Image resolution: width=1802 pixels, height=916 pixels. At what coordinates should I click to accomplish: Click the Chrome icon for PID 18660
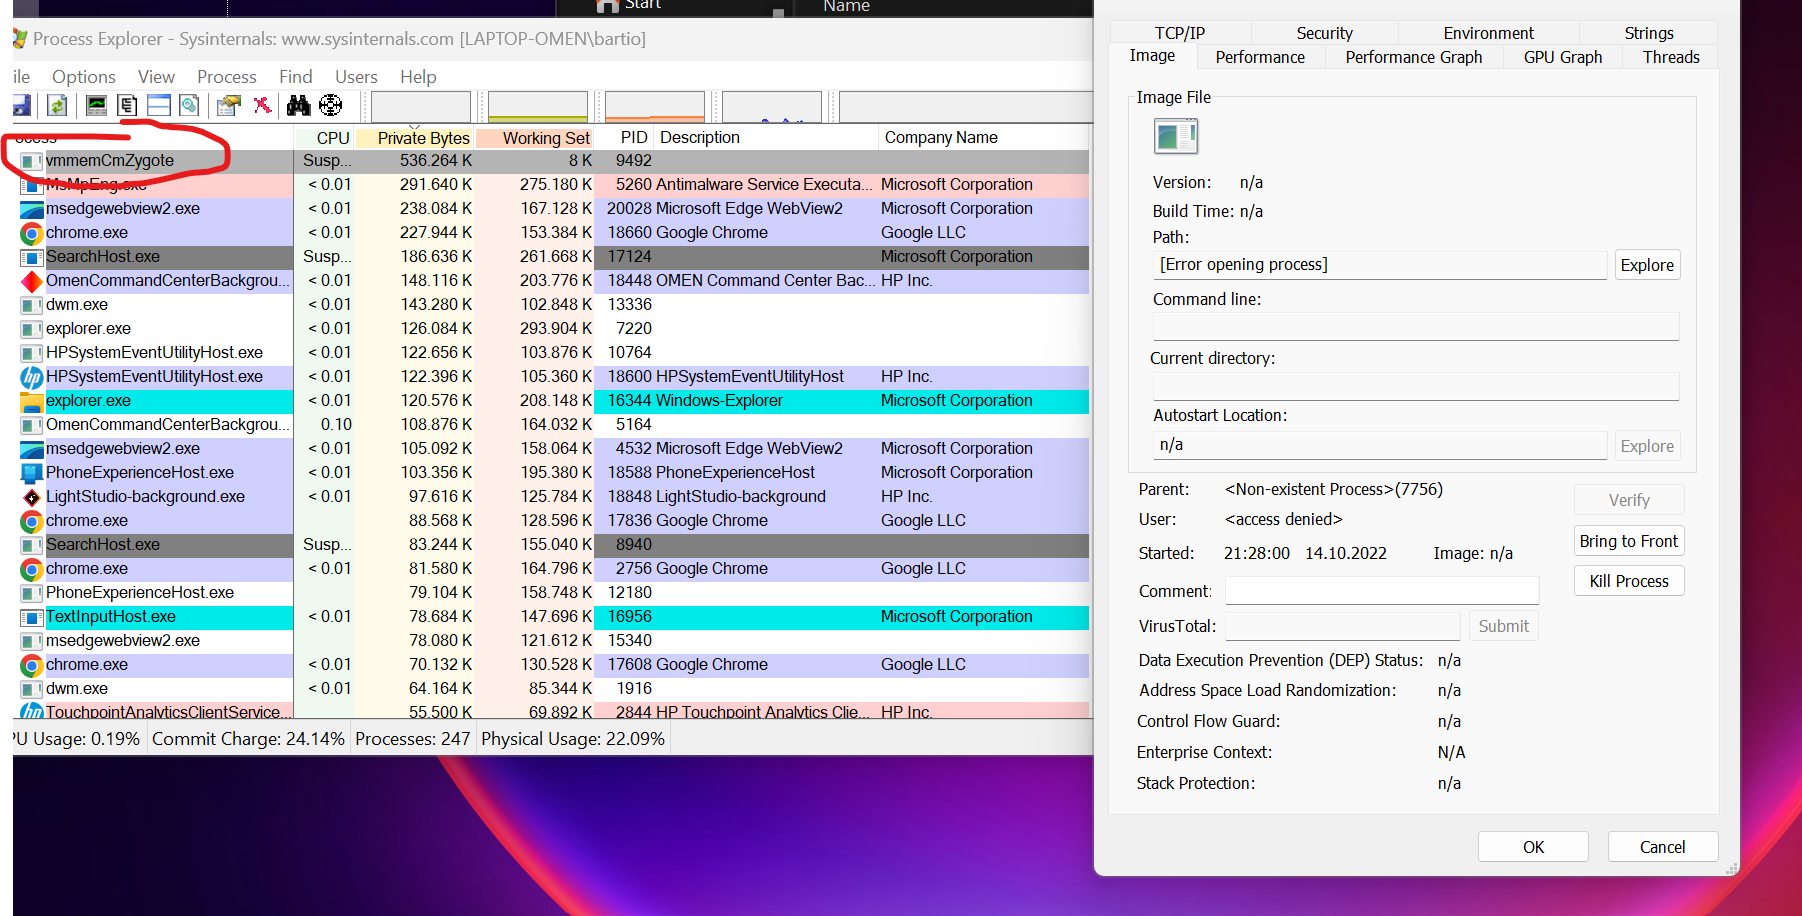[32, 233]
